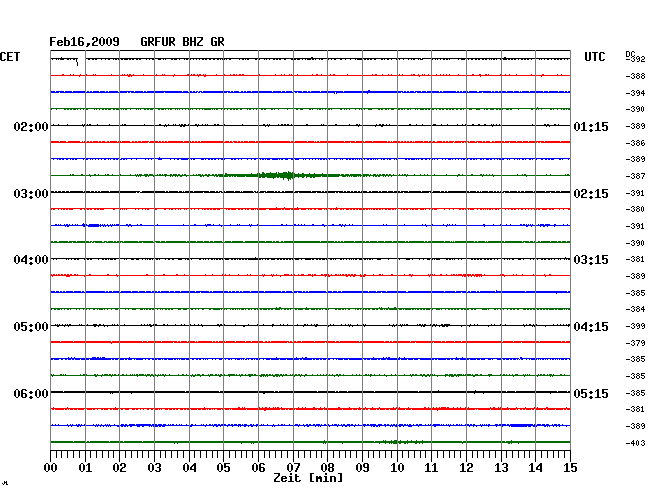Click the 15 minute axis tick label

pyautogui.click(x=570, y=468)
